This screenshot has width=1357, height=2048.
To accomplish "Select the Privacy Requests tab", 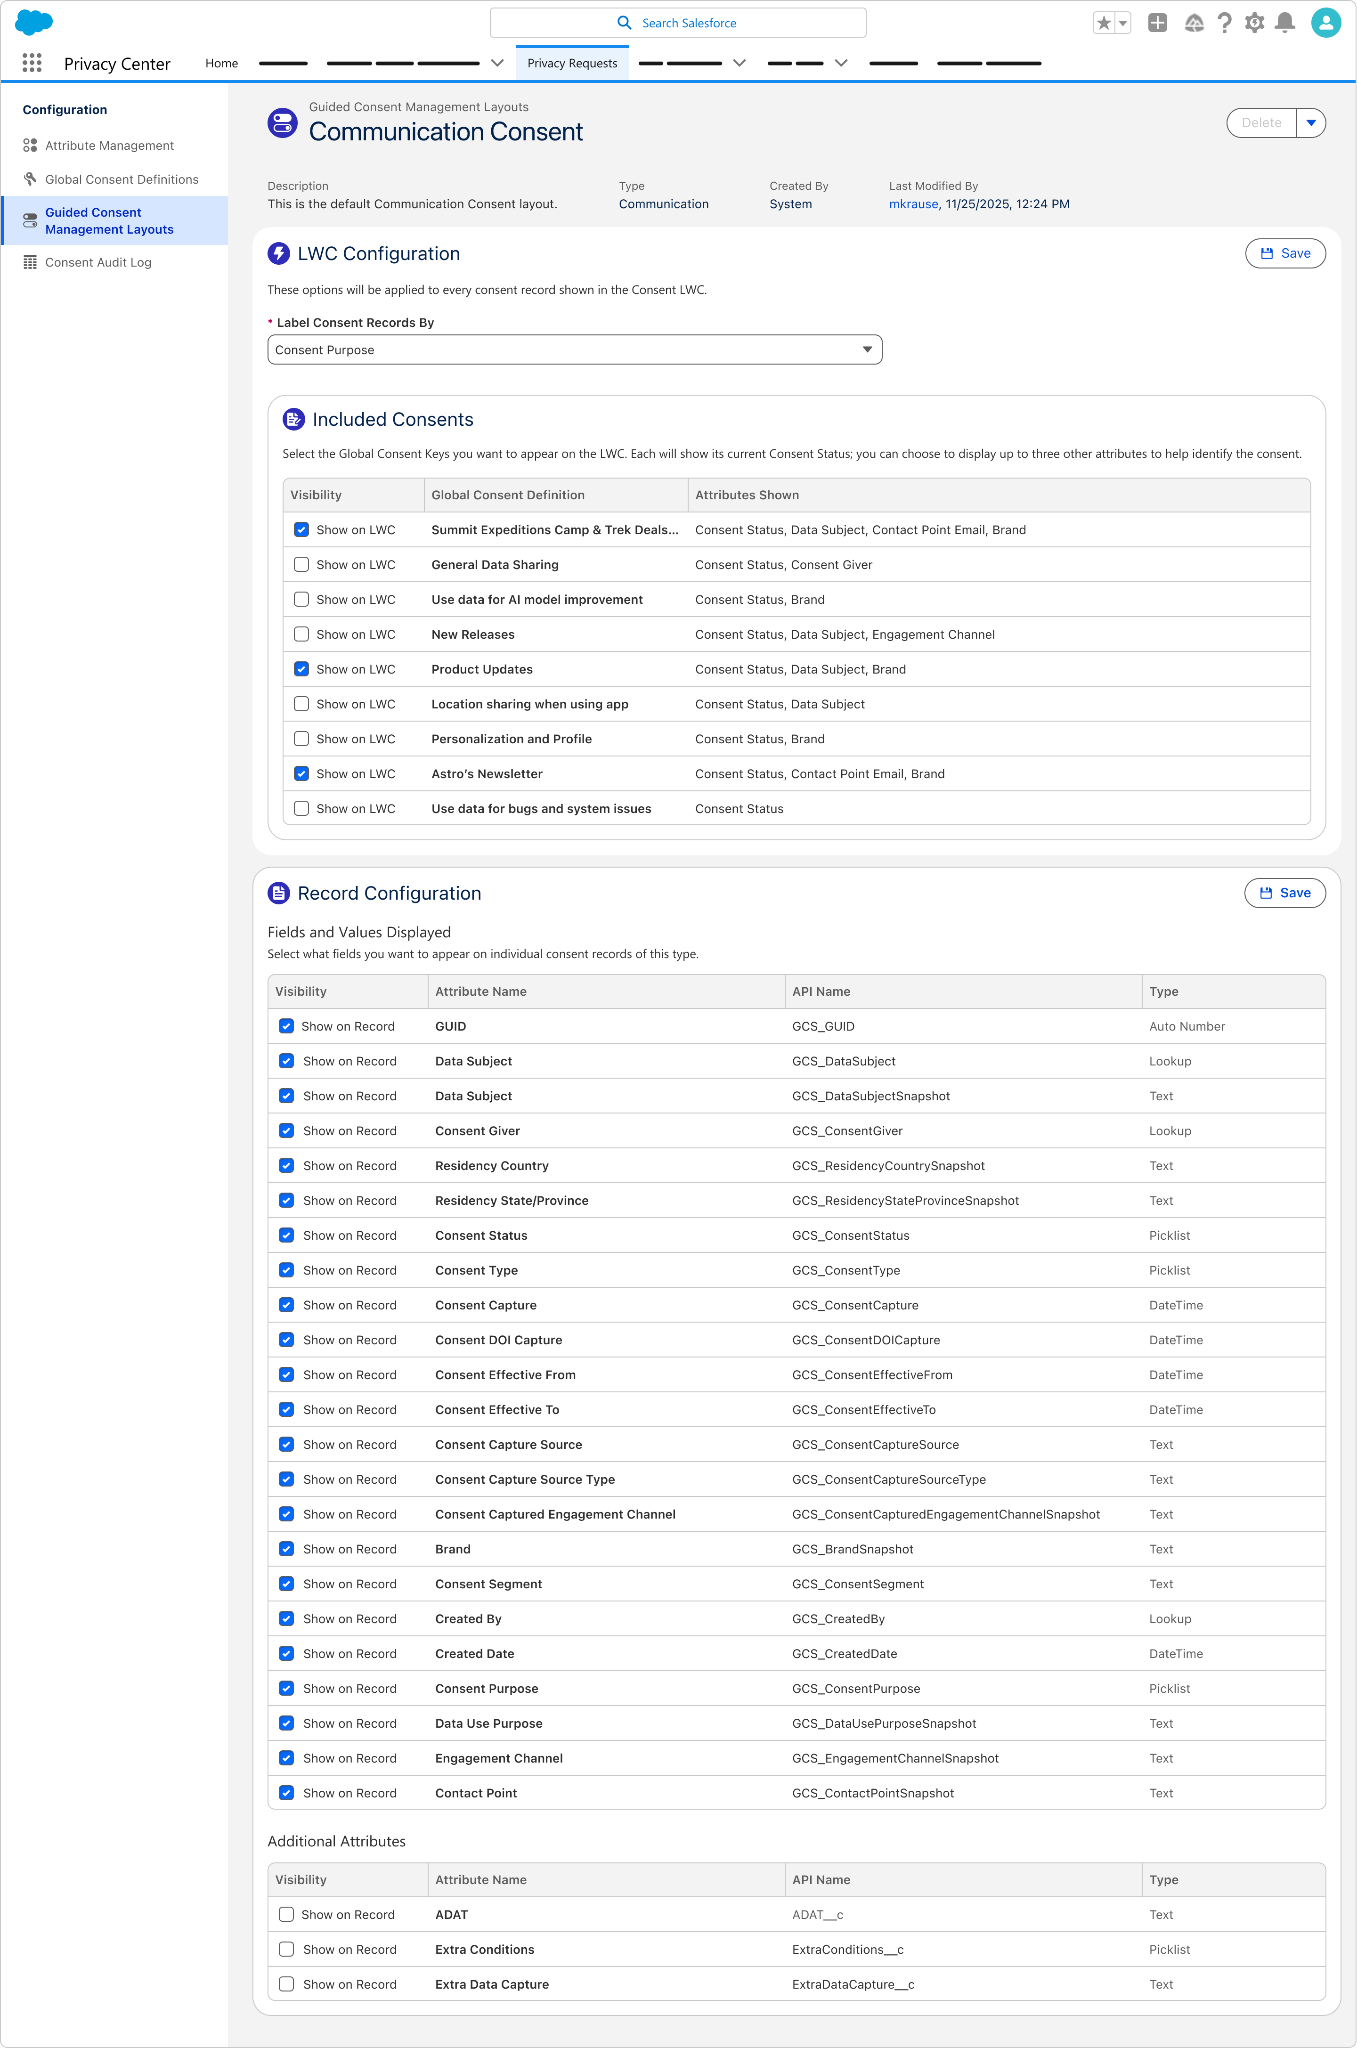I will pos(573,63).
